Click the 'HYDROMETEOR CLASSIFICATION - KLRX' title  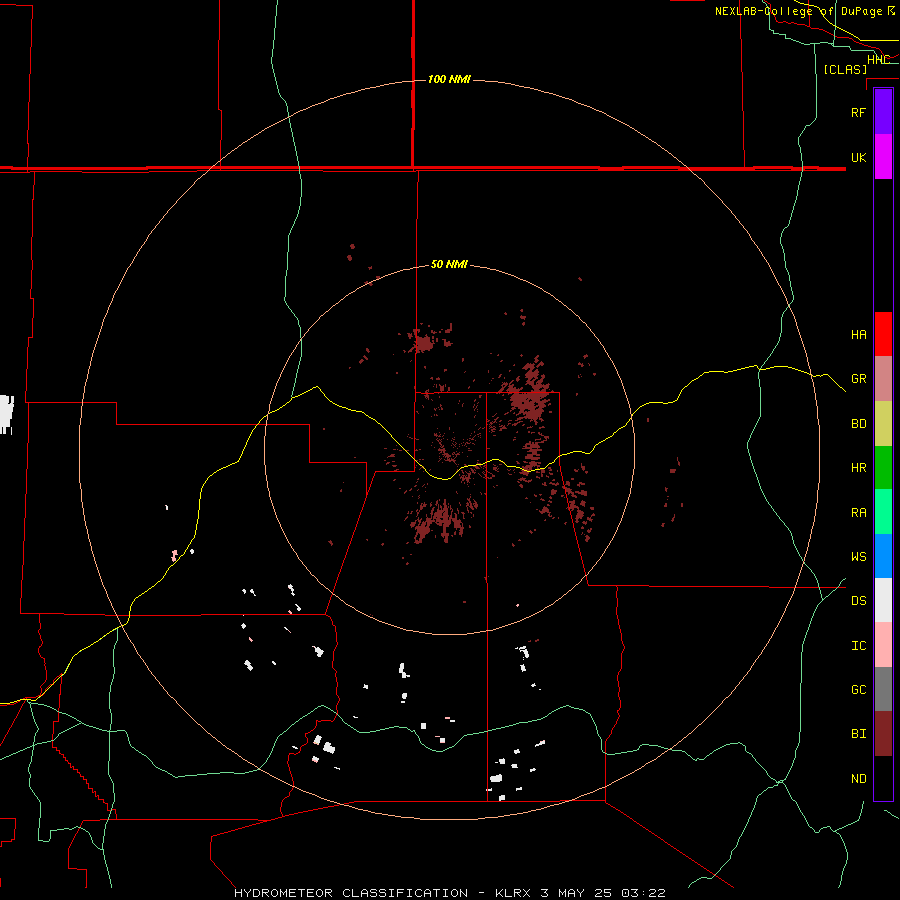tap(384, 893)
